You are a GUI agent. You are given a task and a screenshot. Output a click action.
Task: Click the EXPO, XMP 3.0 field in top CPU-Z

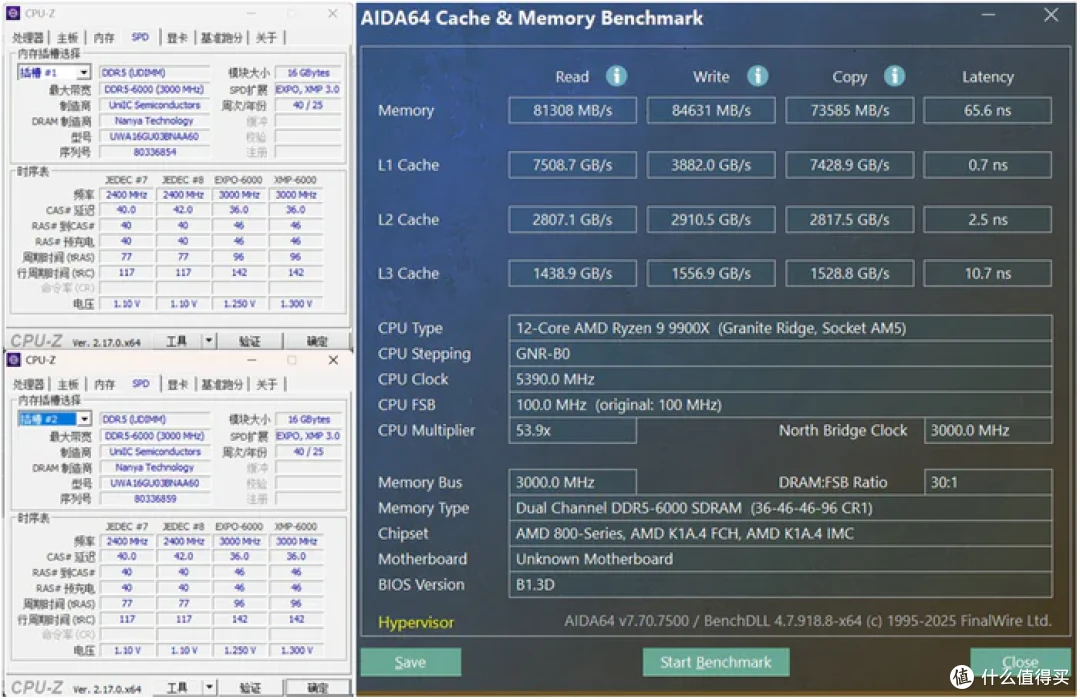[308, 89]
